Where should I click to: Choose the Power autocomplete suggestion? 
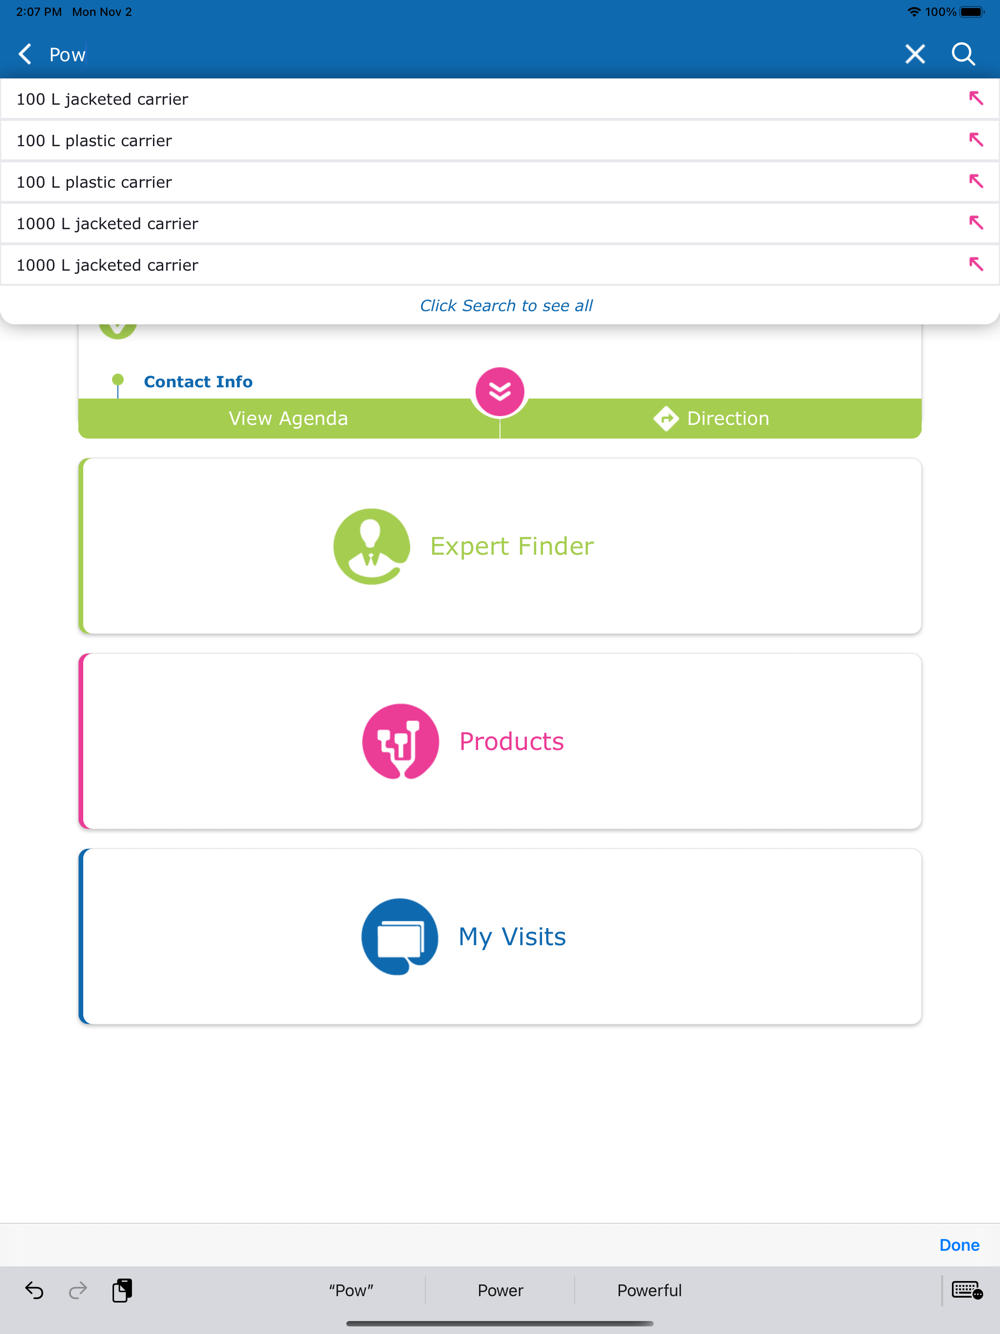point(500,1290)
